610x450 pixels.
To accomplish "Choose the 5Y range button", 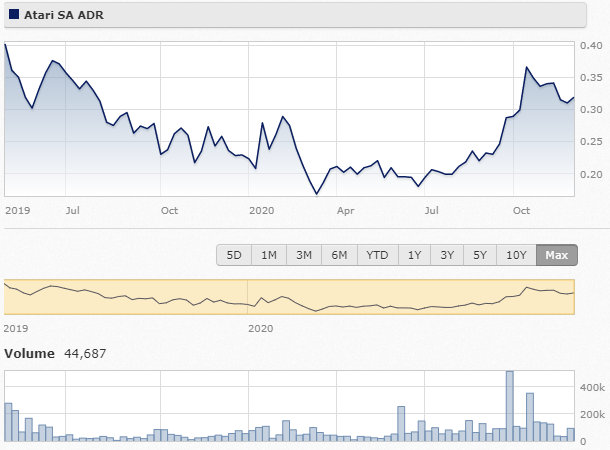I will pos(480,255).
